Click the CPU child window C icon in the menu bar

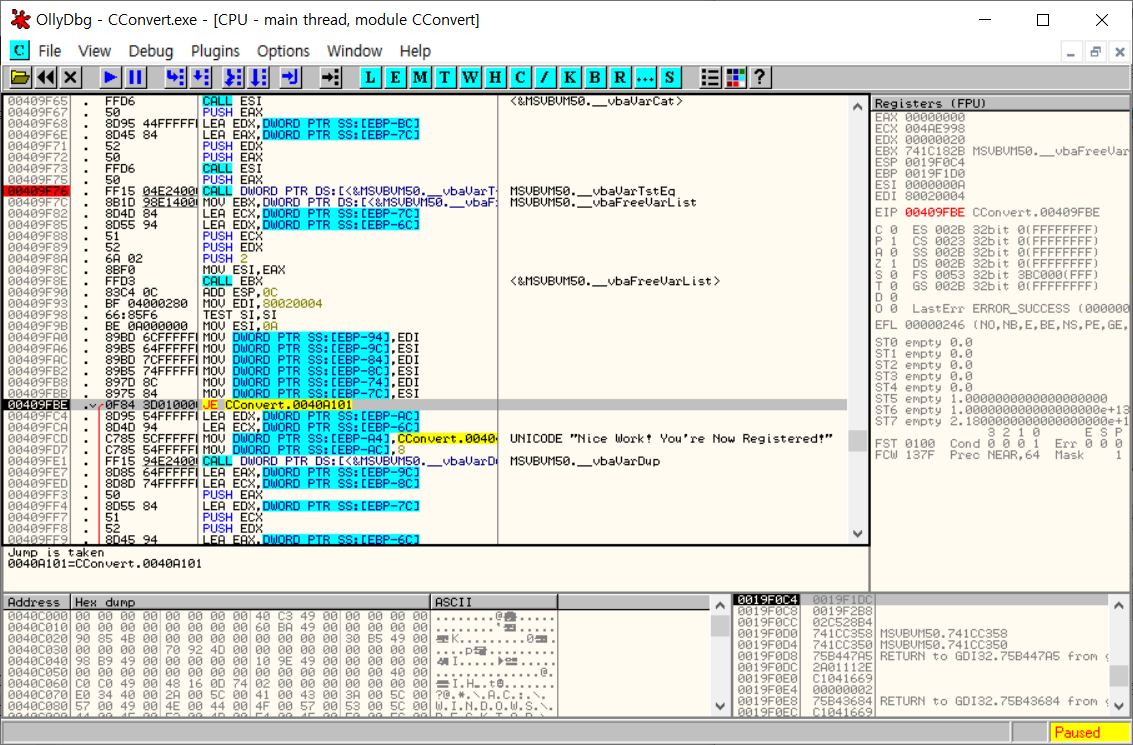(x=20, y=51)
